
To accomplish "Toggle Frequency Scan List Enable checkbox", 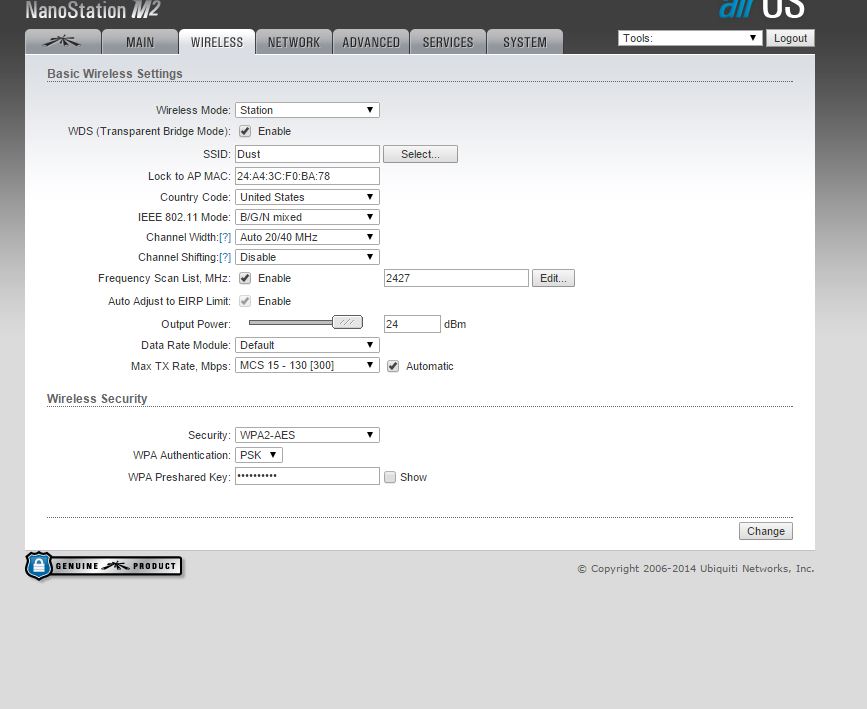I will tap(245, 278).
